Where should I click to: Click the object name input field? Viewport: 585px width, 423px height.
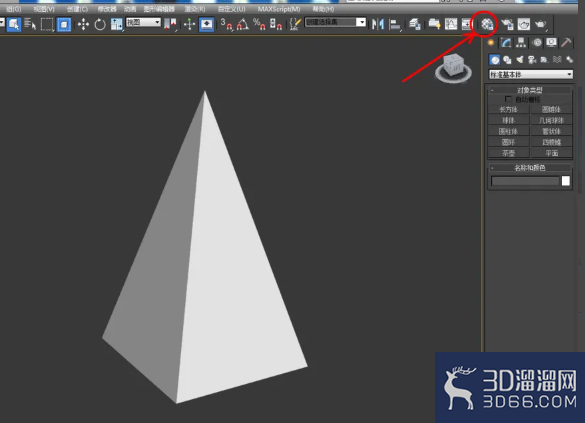click(525, 181)
